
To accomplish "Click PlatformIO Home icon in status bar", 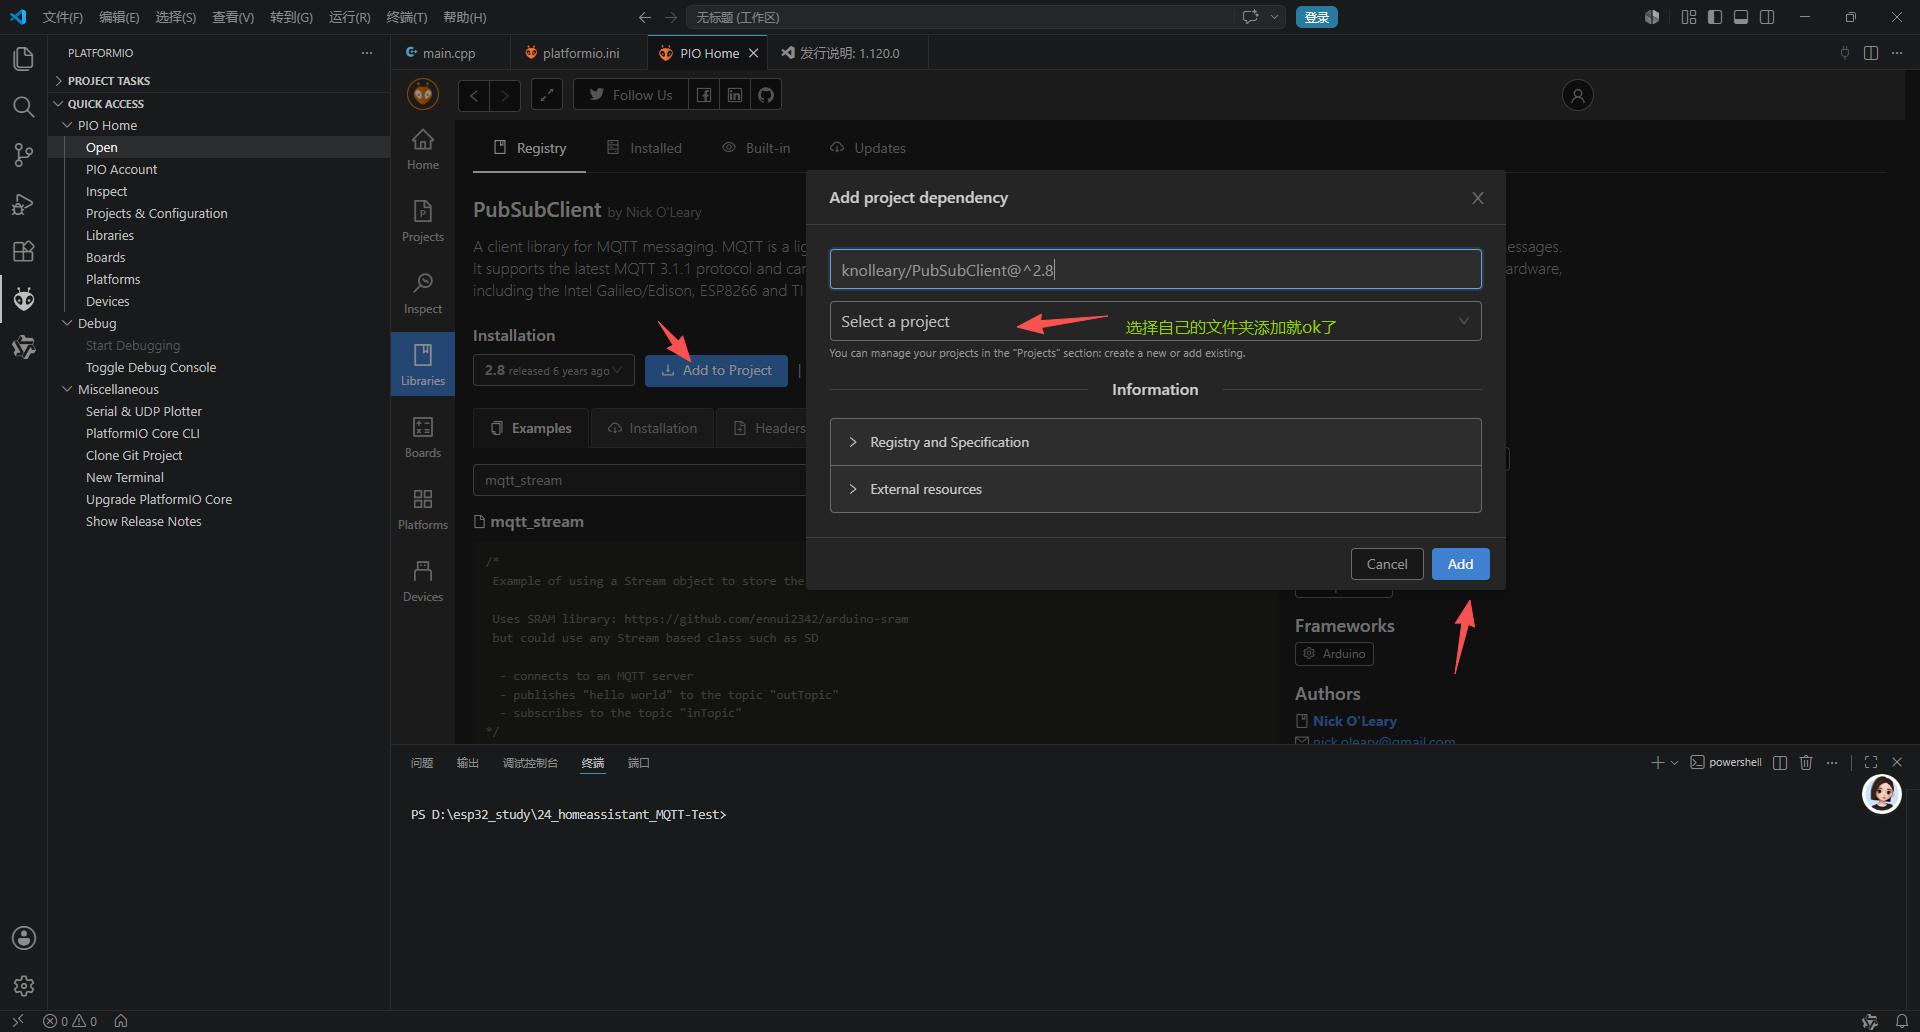I will pyautogui.click(x=121, y=1021).
